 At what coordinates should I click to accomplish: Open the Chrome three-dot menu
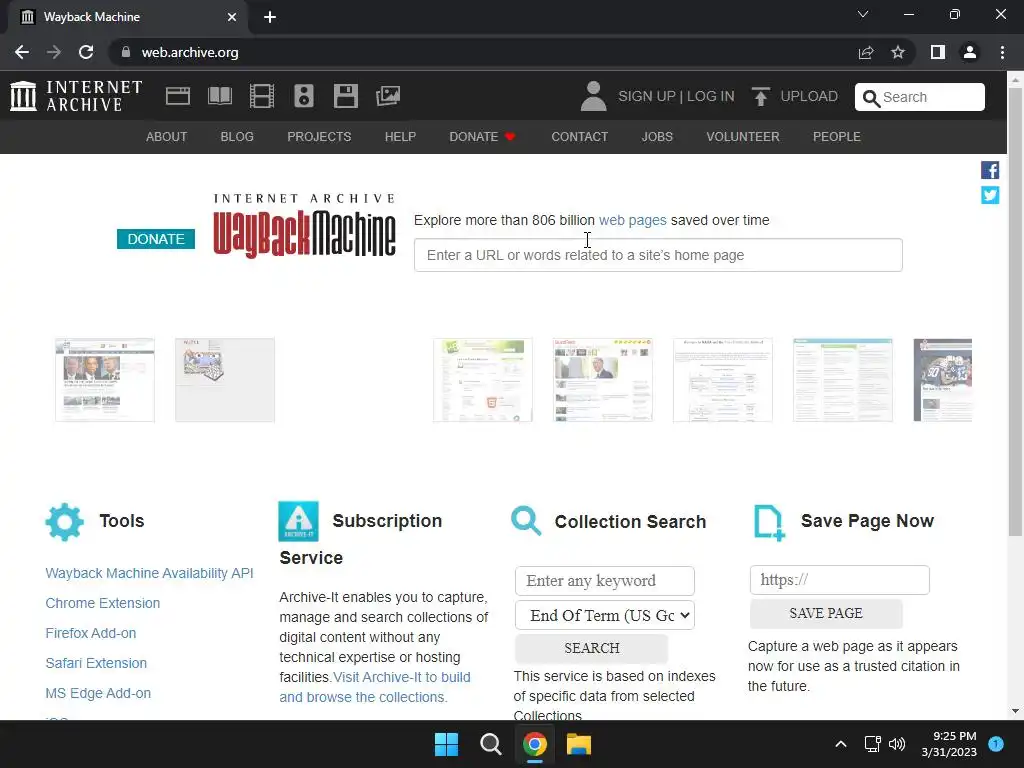pyautogui.click(x=1002, y=52)
